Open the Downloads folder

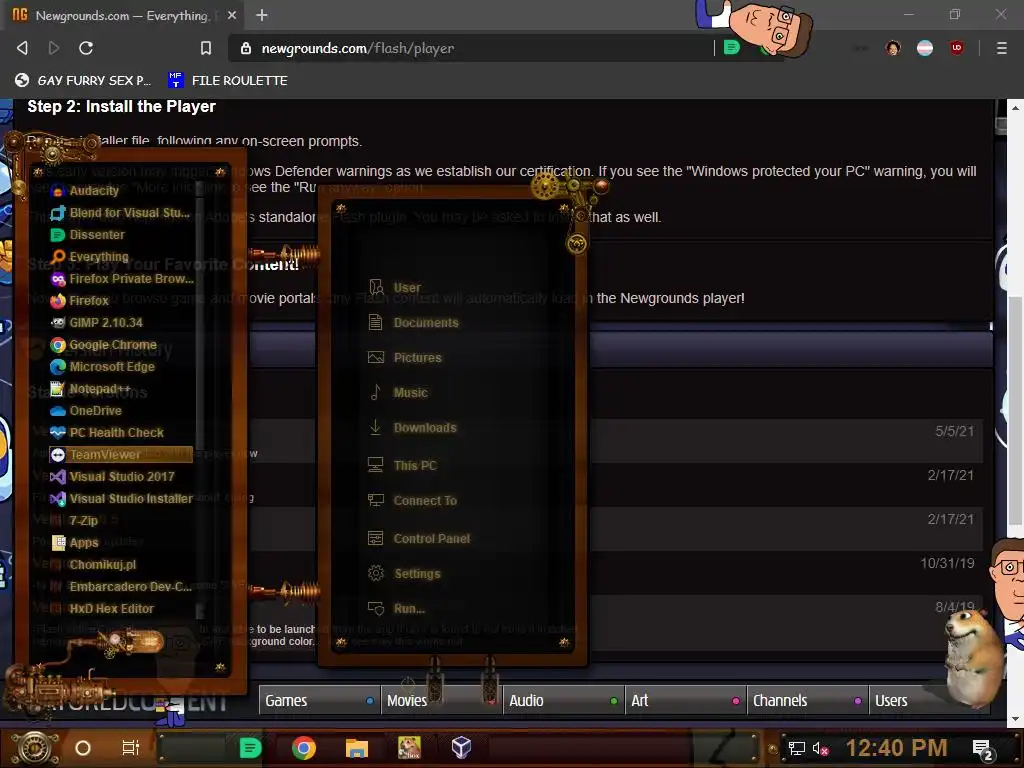click(x=413, y=428)
